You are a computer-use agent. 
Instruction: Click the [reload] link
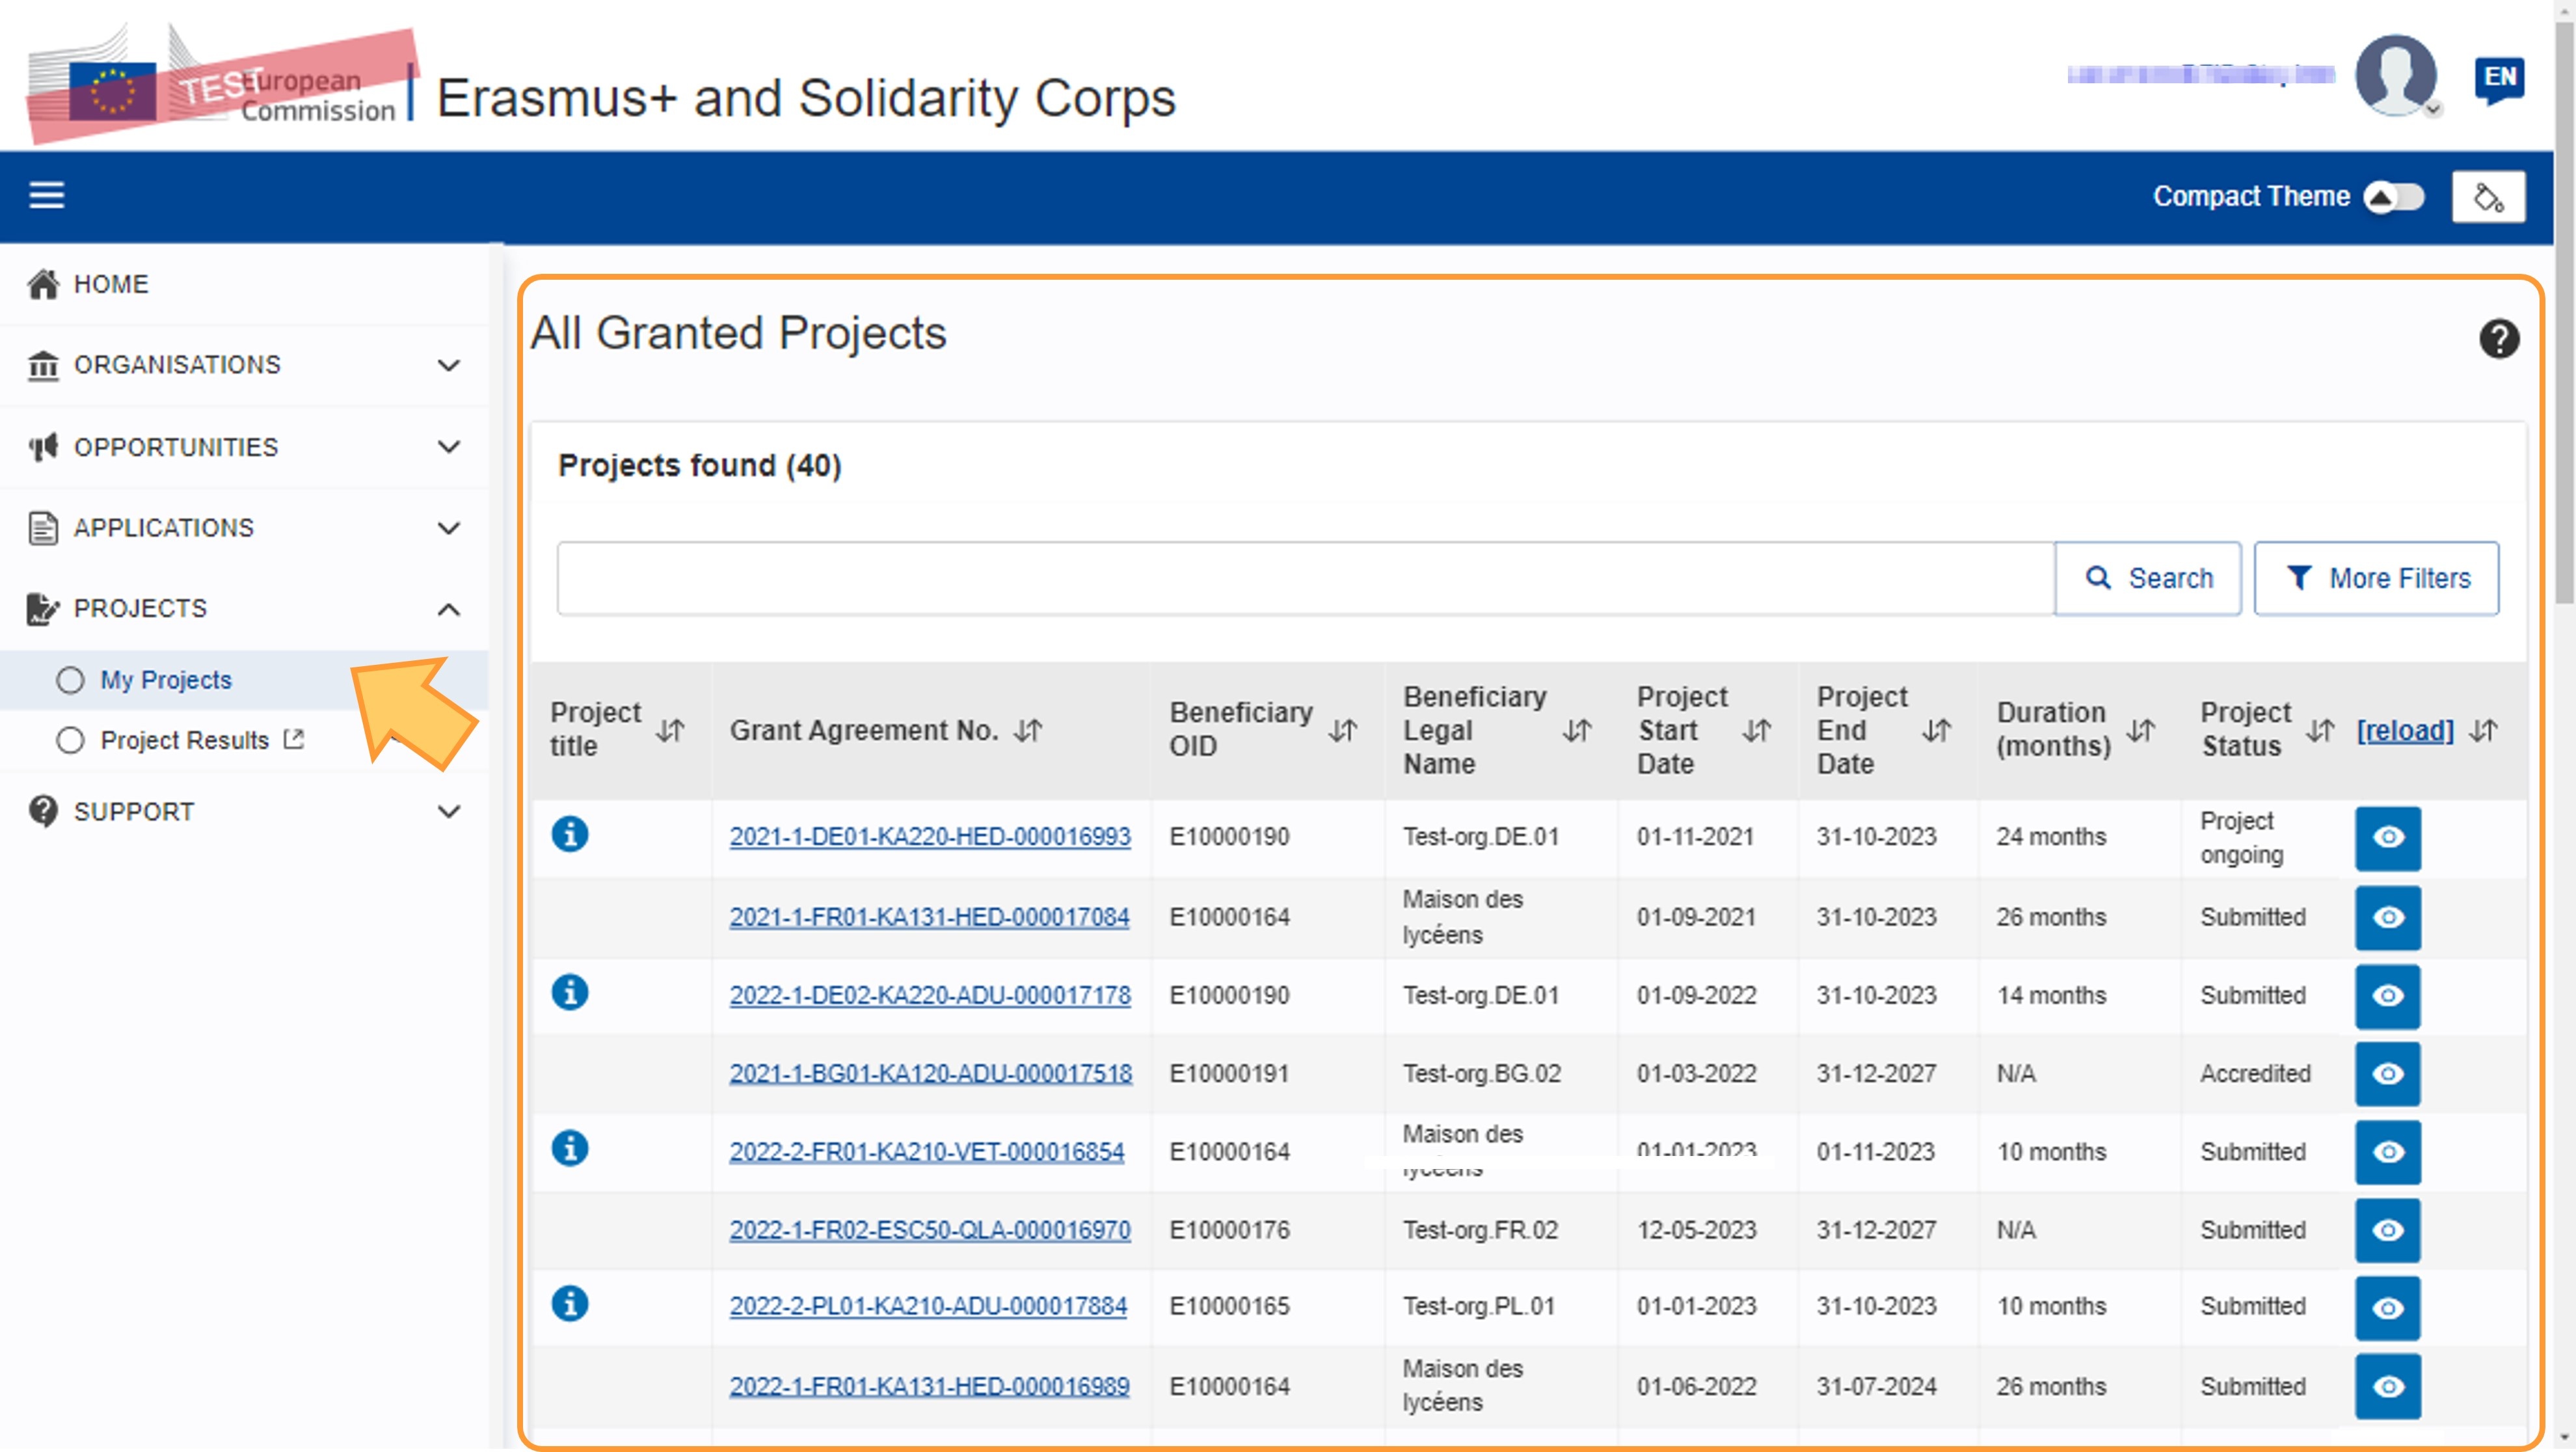(x=2405, y=730)
